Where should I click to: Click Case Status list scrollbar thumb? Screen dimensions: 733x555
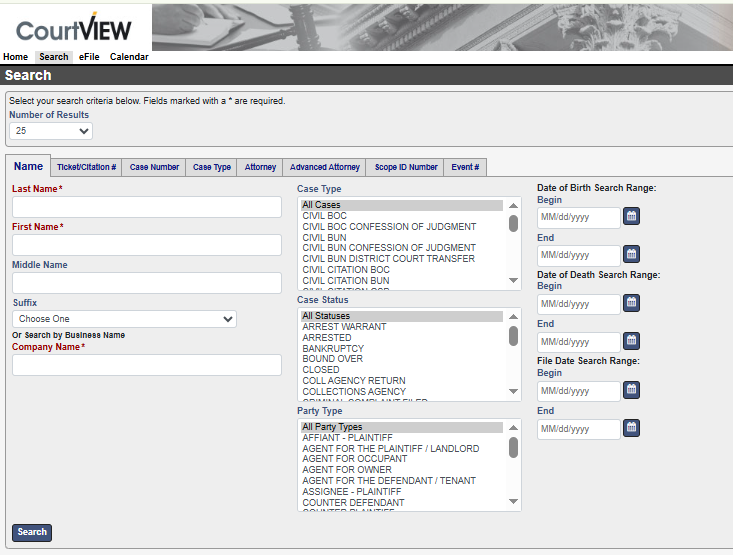(x=513, y=336)
